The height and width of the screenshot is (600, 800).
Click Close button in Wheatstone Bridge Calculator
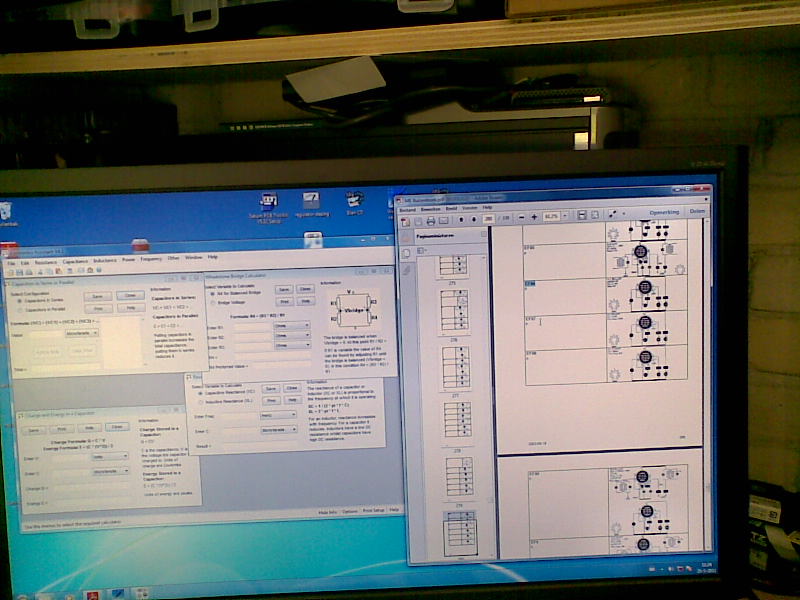click(305, 289)
